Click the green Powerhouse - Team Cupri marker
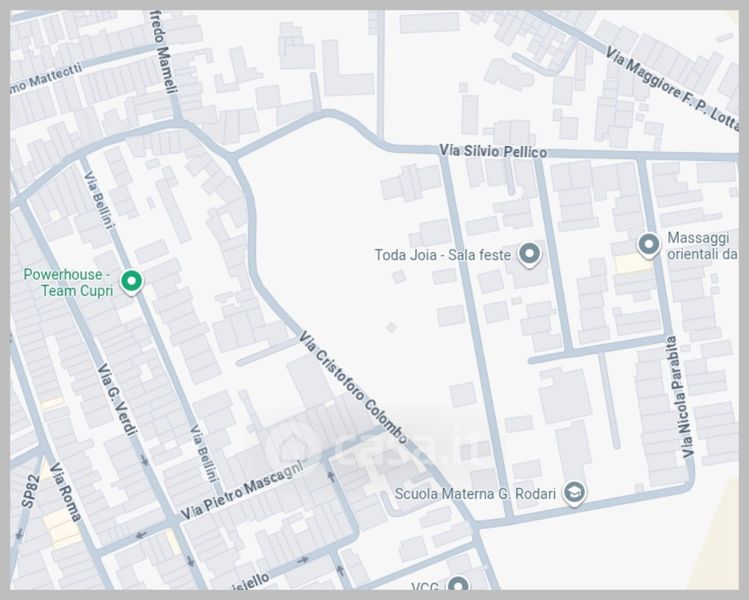749x600 pixels. pyautogui.click(x=130, y=282)
